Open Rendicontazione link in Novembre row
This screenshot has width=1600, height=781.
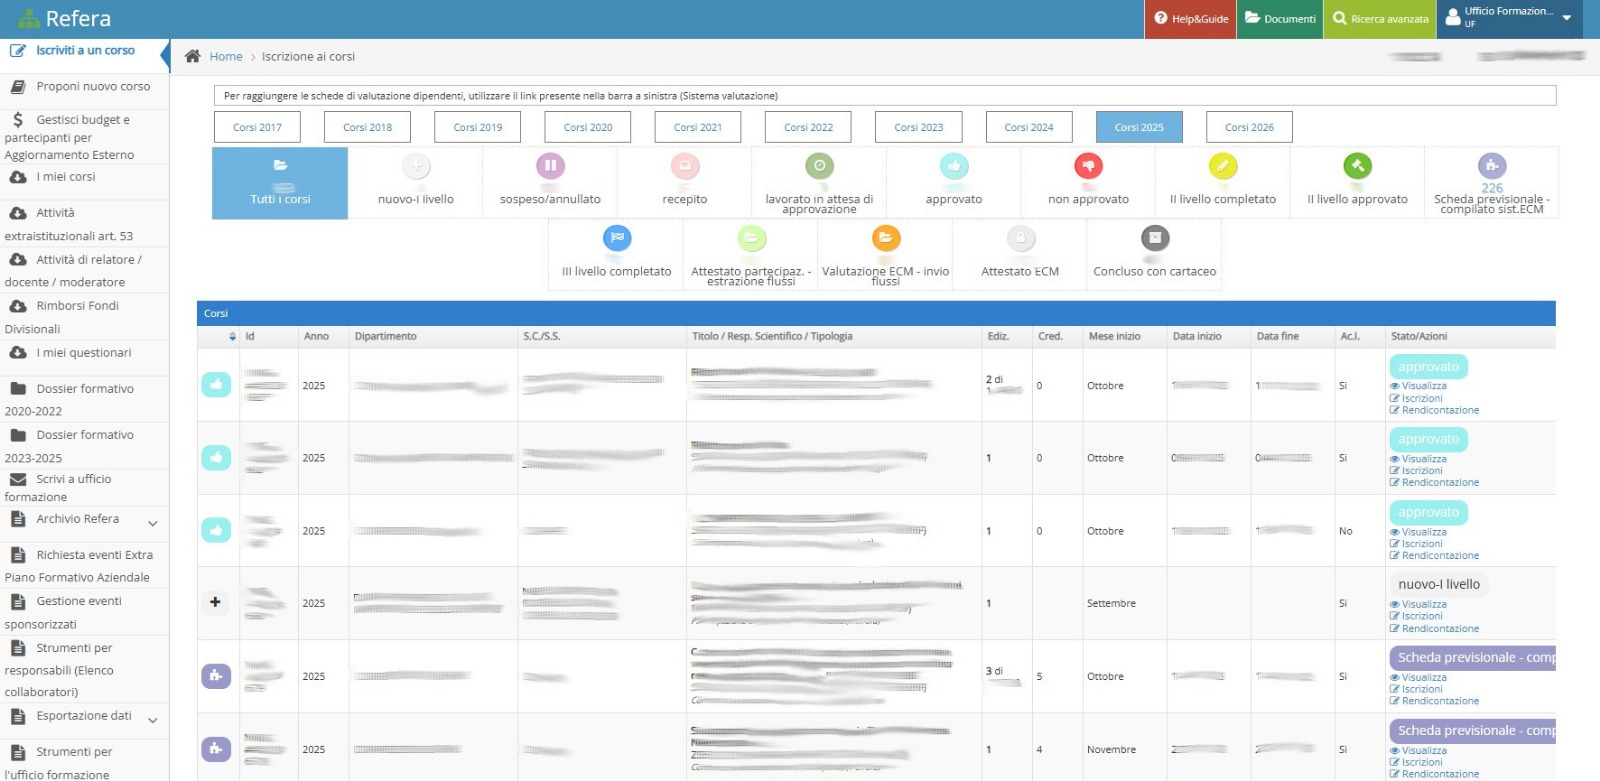1434,774
